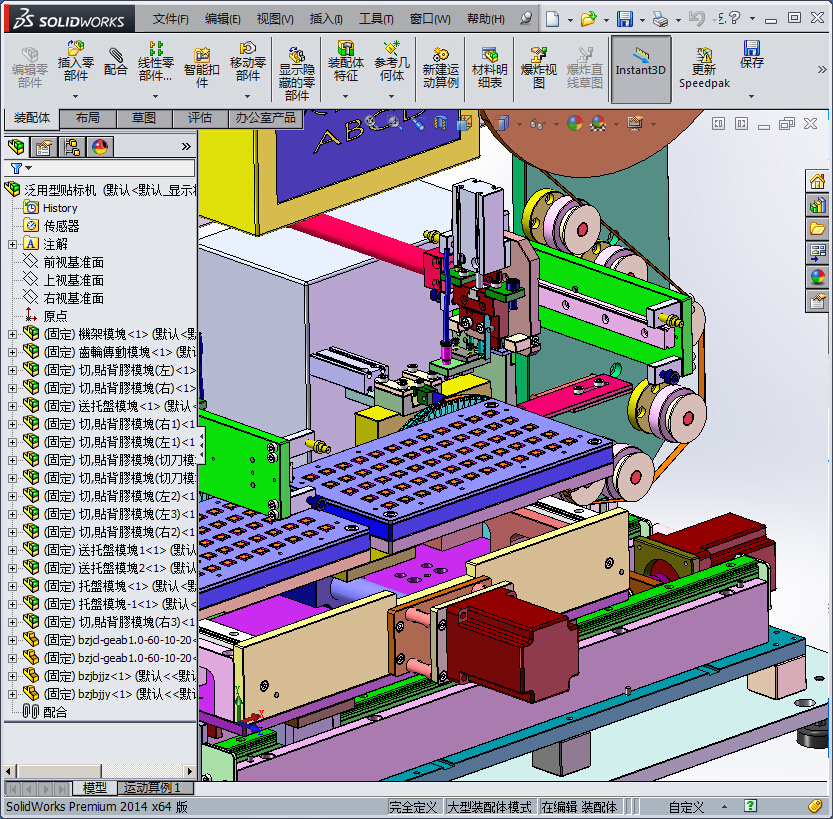
Task: Click Edit Appearance color ball in view toolbar
Action: (574, 124)
